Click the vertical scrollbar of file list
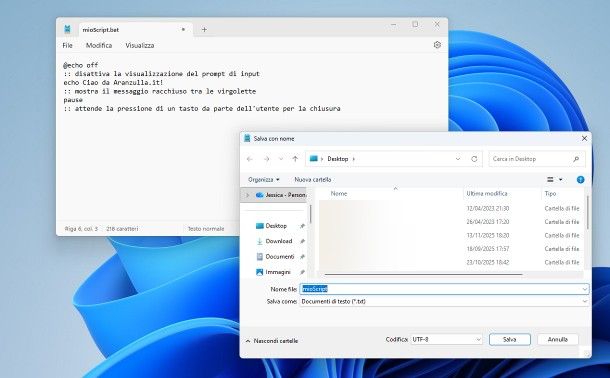The width and height of the screenshot is (610, 378). click(x=587, y=212)
